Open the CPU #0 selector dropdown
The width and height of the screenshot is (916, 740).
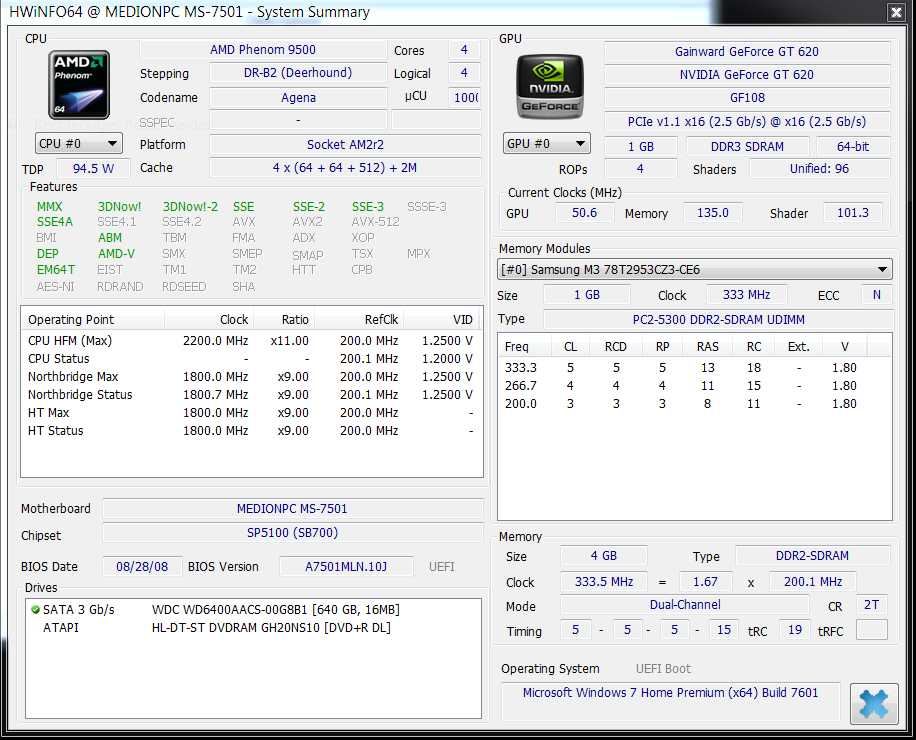click(x=79, y=144)
